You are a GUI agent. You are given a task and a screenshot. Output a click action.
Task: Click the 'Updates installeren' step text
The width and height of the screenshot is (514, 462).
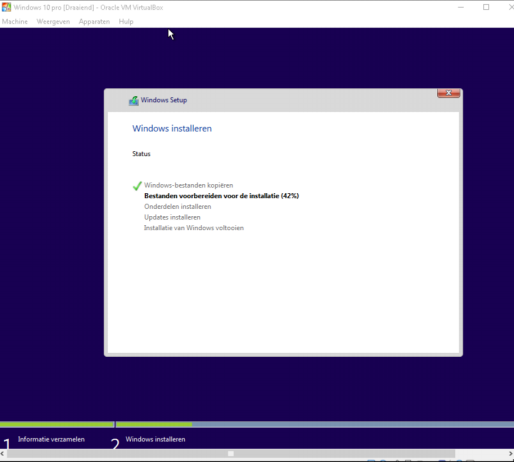coord(172,217)
